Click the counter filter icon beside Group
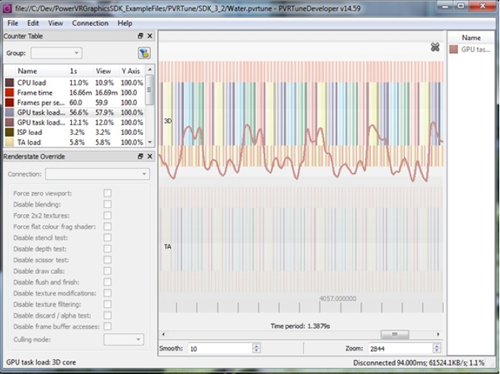This screenshot has width=500, height=374. (144, 53)
